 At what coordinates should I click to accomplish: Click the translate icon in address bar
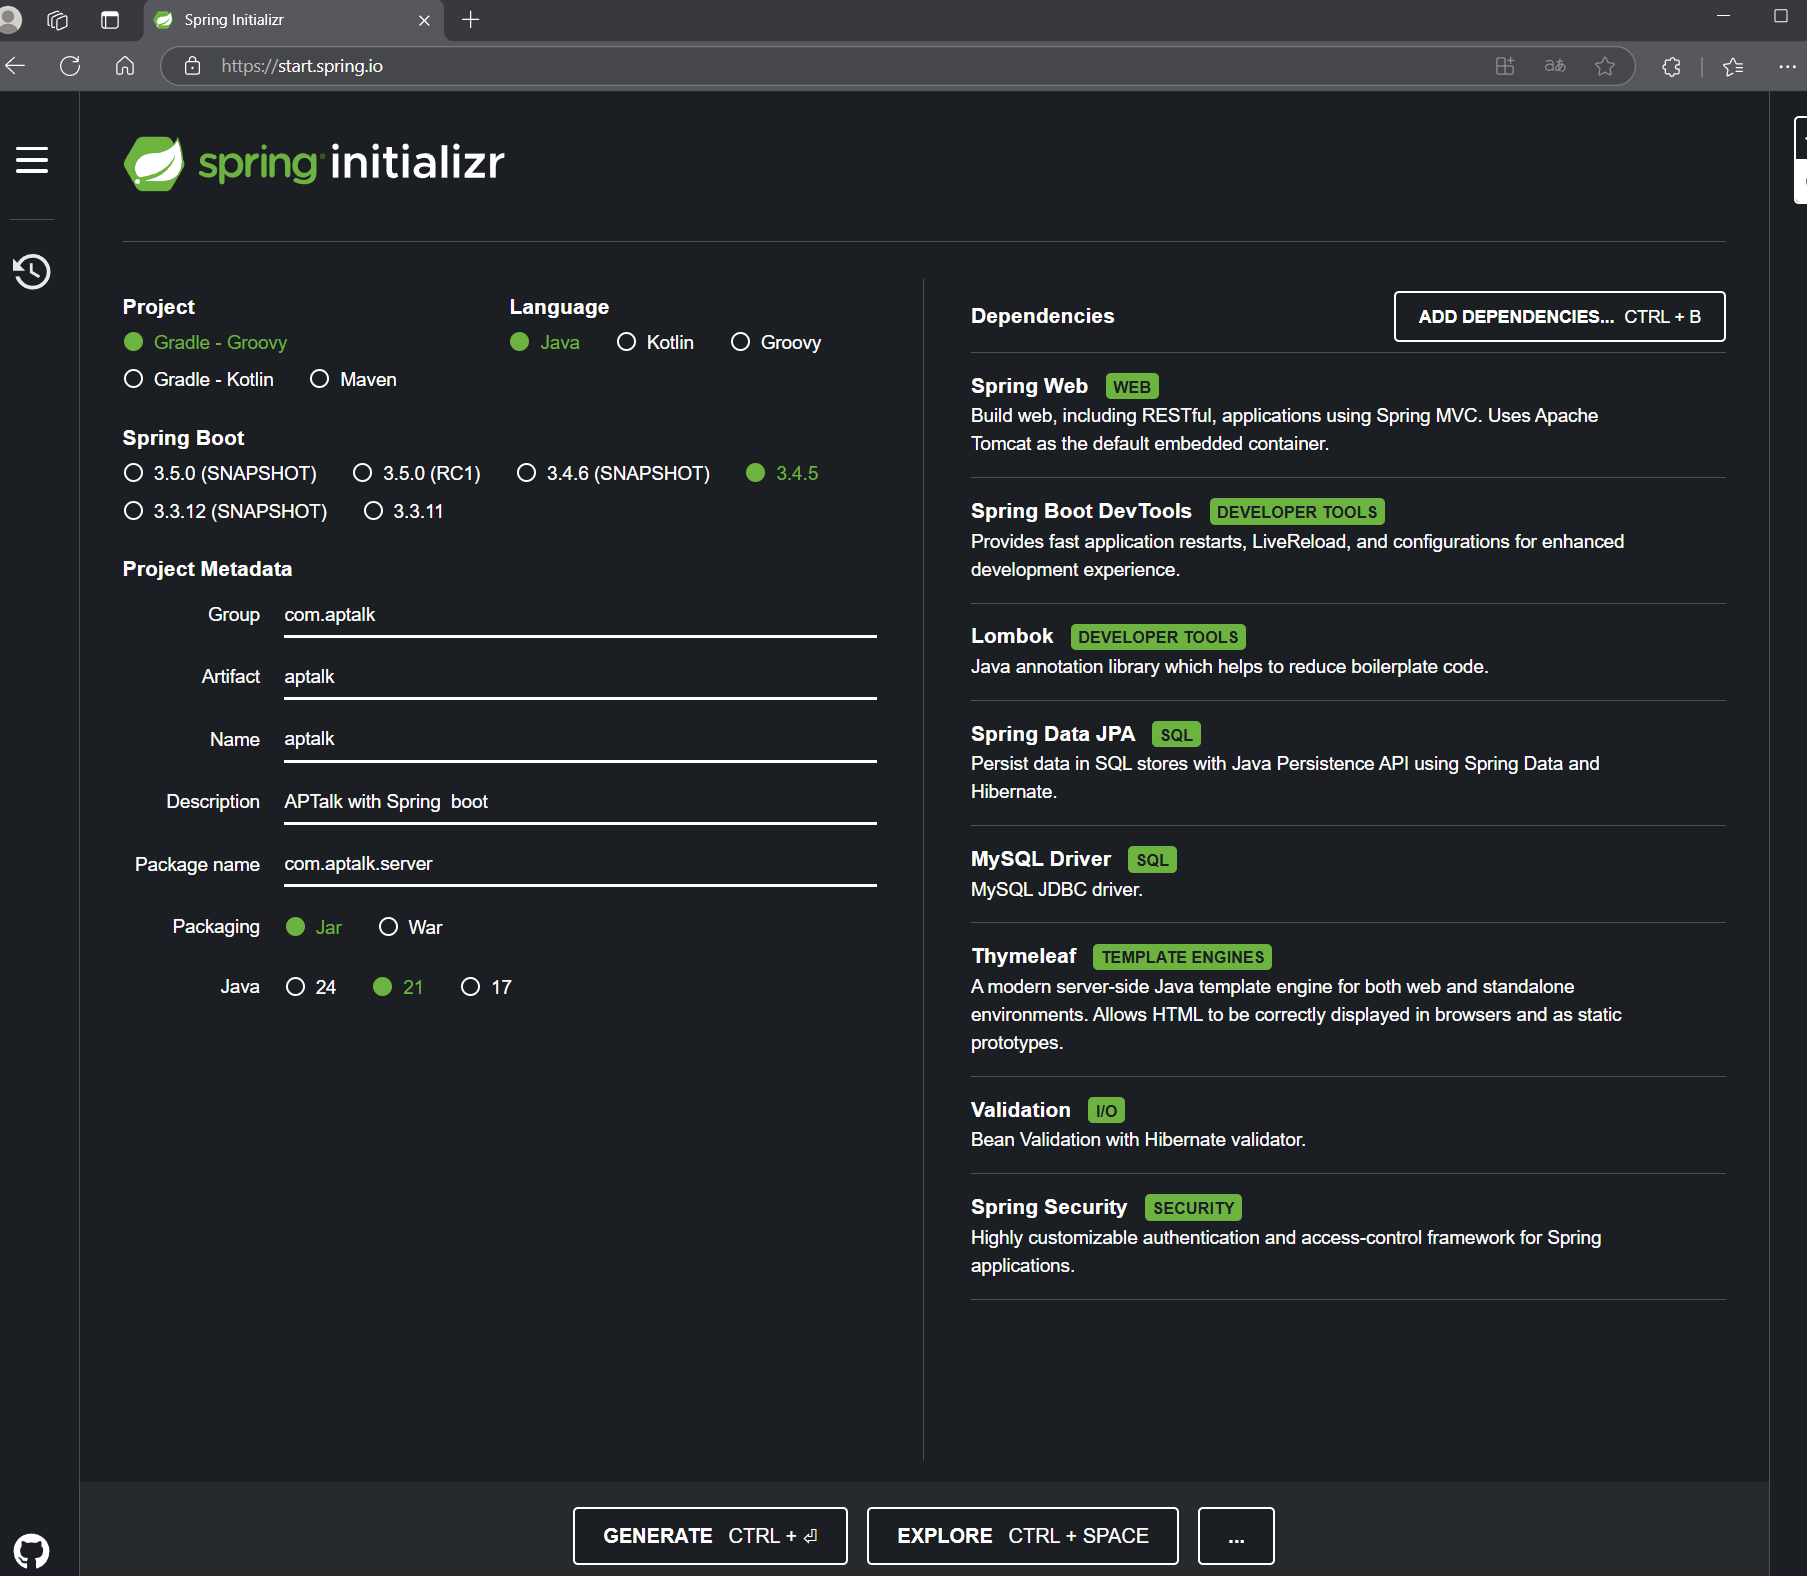click(x=1555, y=66)
